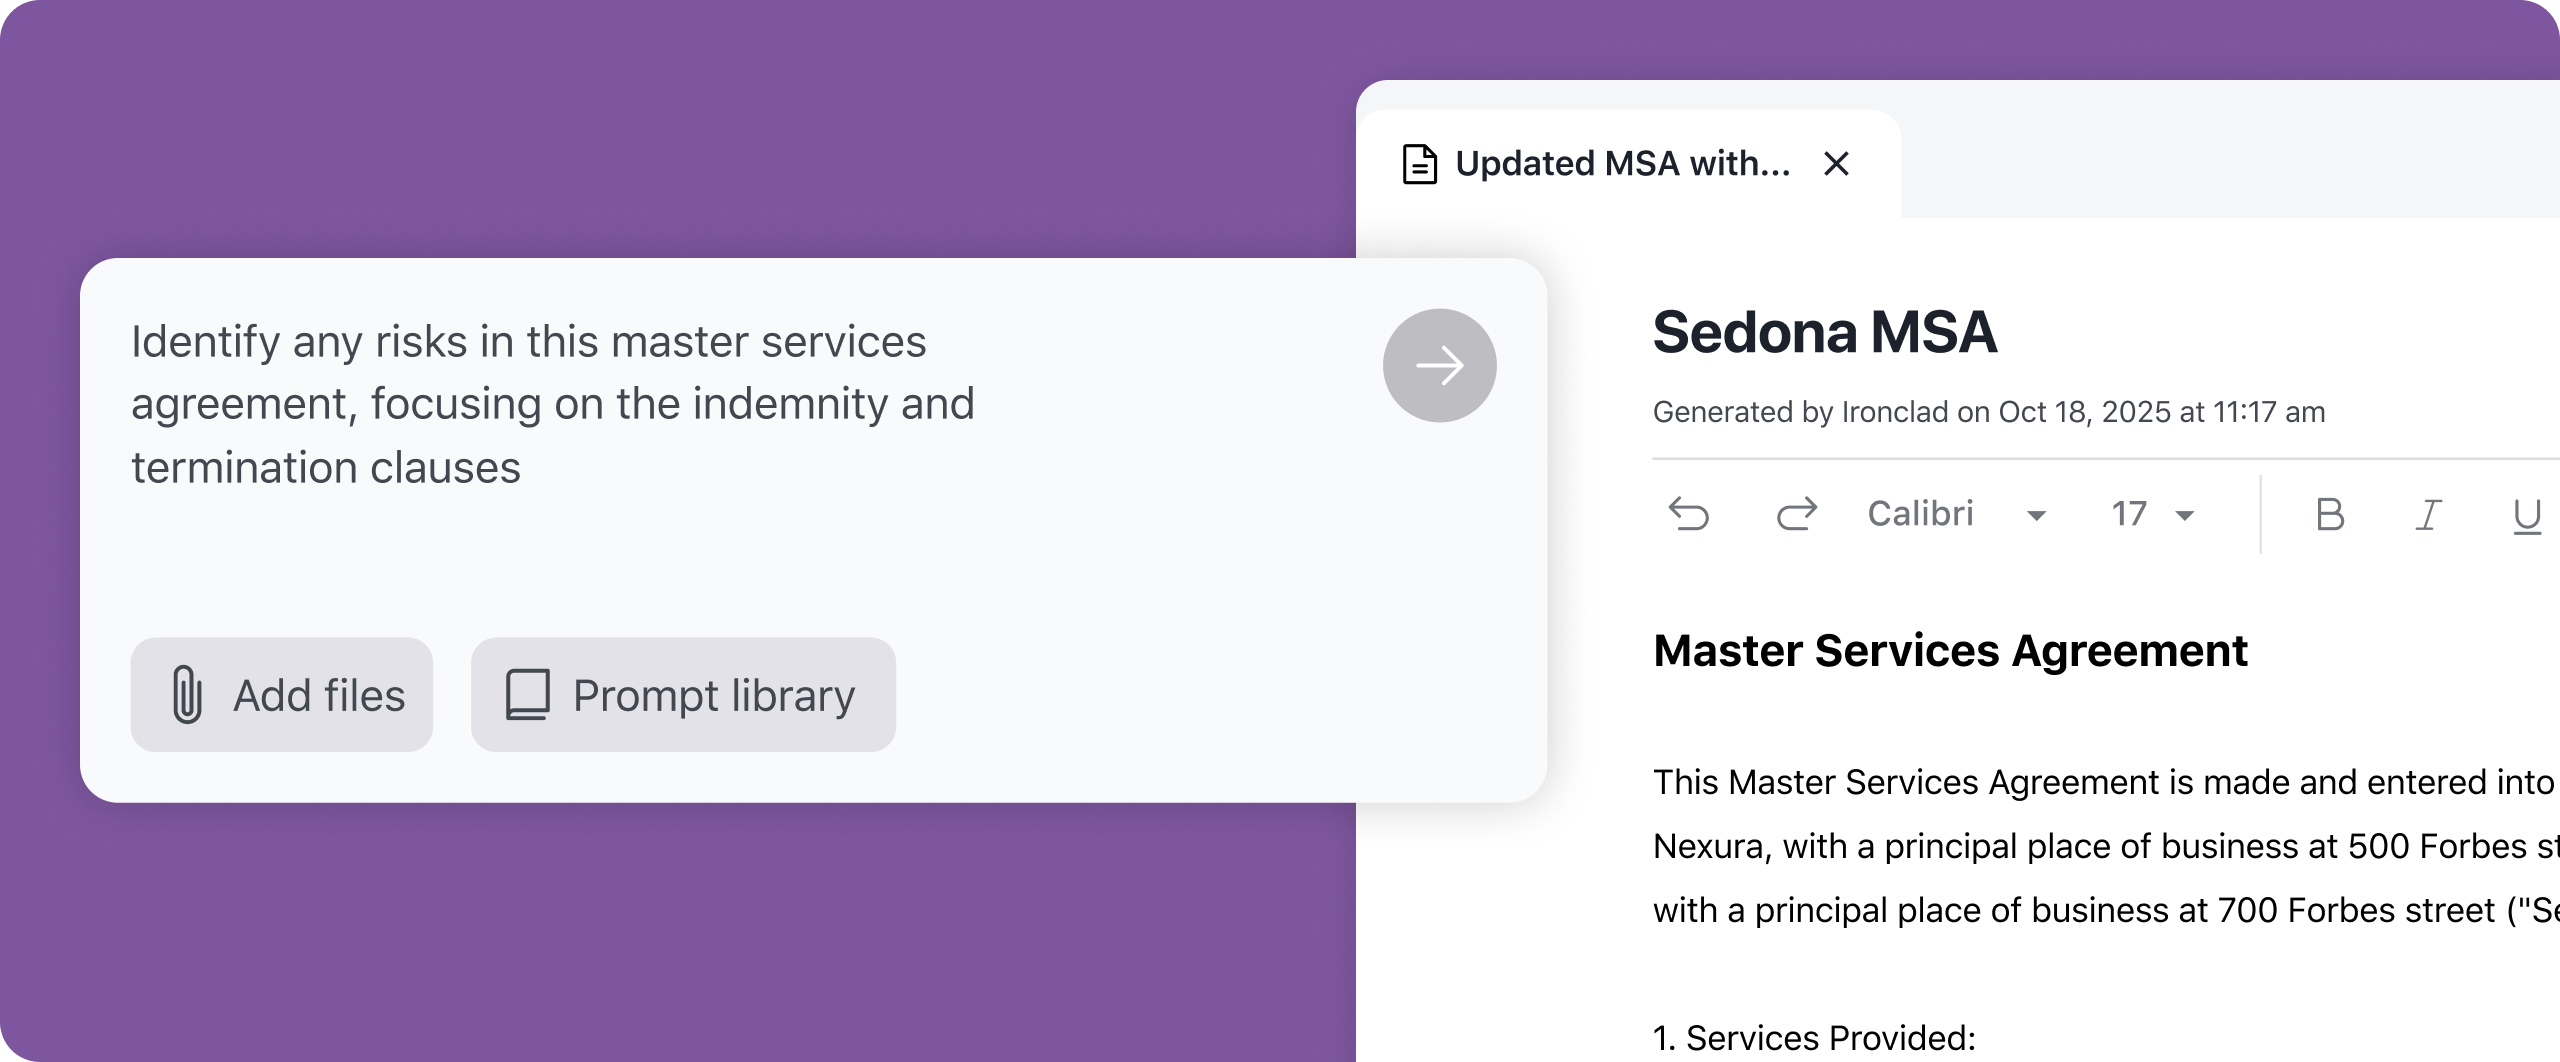The width and height of the screenshot is (2560, 1062).
Task: Open the Prompt library
Action: point(683,695)
